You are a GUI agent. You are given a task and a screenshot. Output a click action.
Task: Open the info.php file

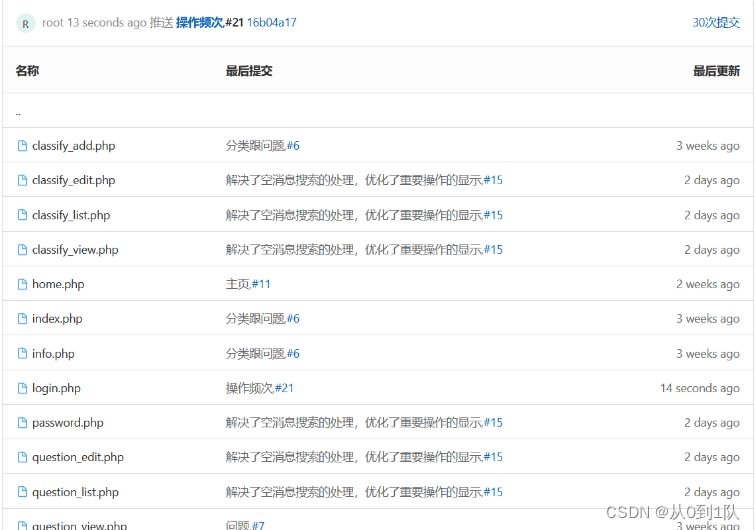[x=53, y=354]
